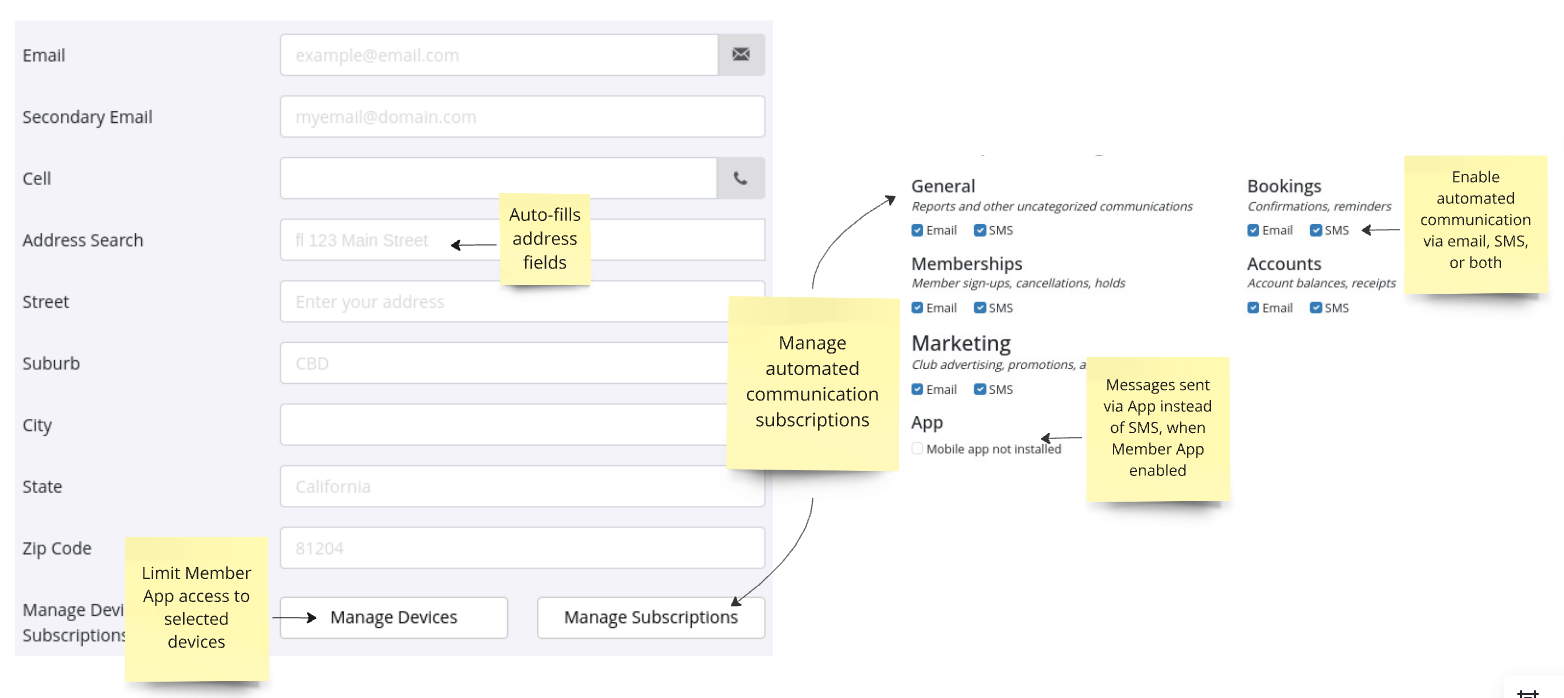Click the State field showing California

pyautogui.click(x=522, y=487)
